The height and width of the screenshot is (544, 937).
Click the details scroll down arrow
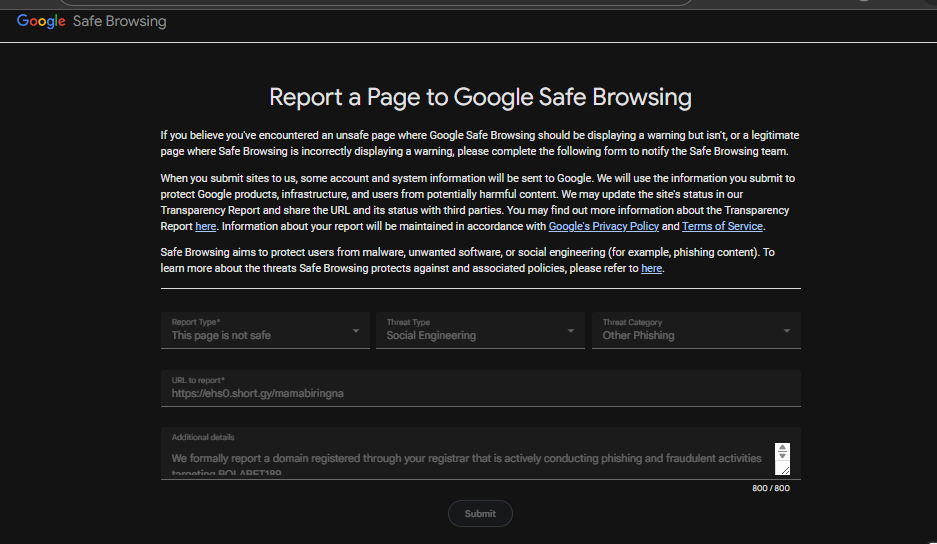782,456
